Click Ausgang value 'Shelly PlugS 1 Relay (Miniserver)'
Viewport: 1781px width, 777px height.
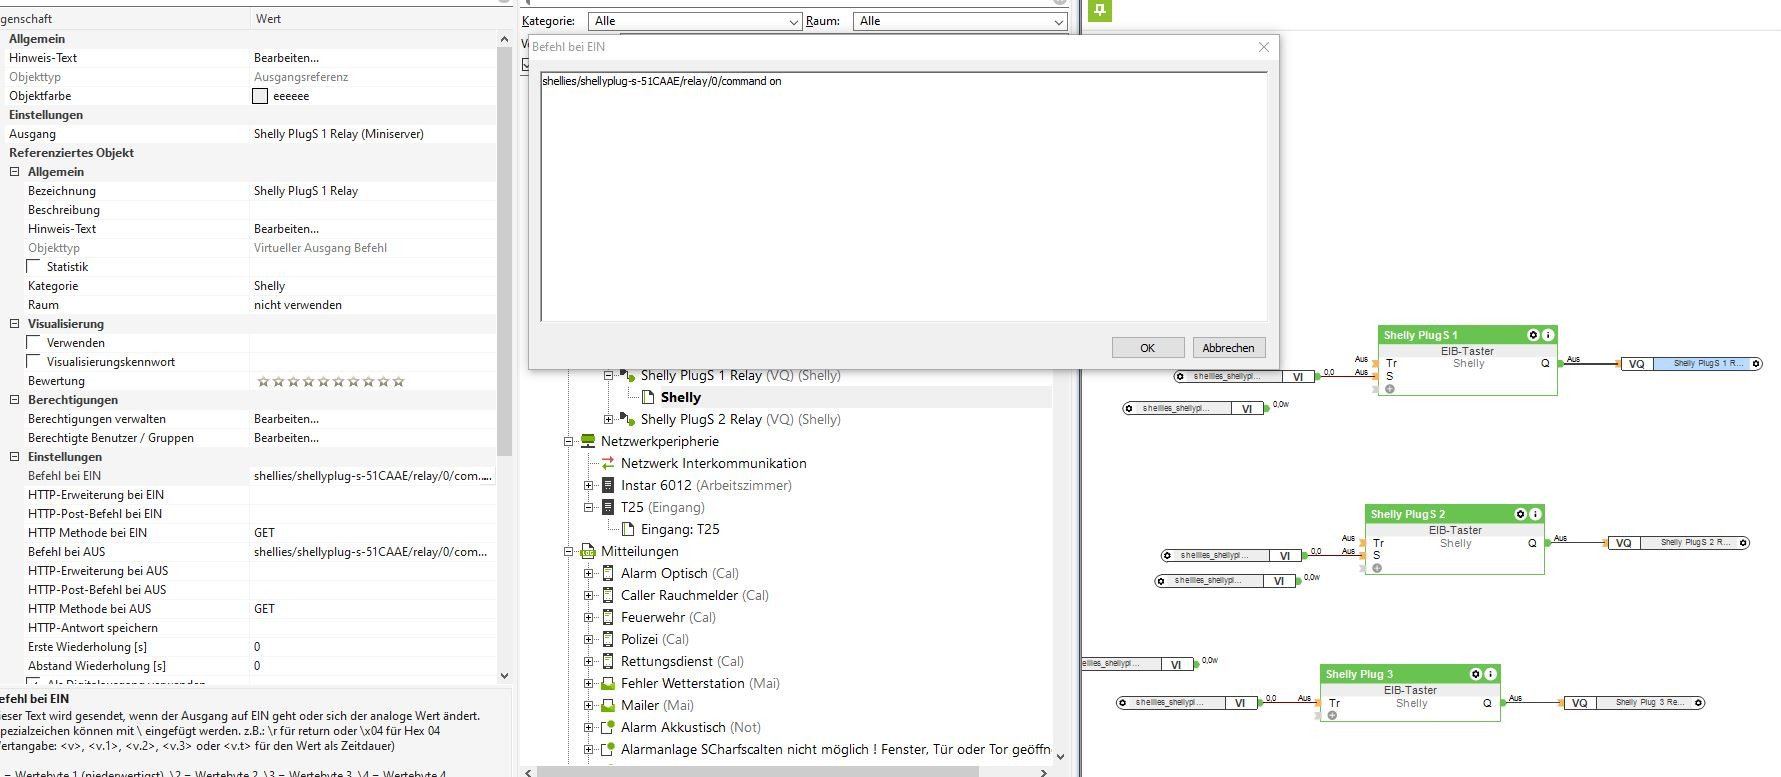click(338, 134)
